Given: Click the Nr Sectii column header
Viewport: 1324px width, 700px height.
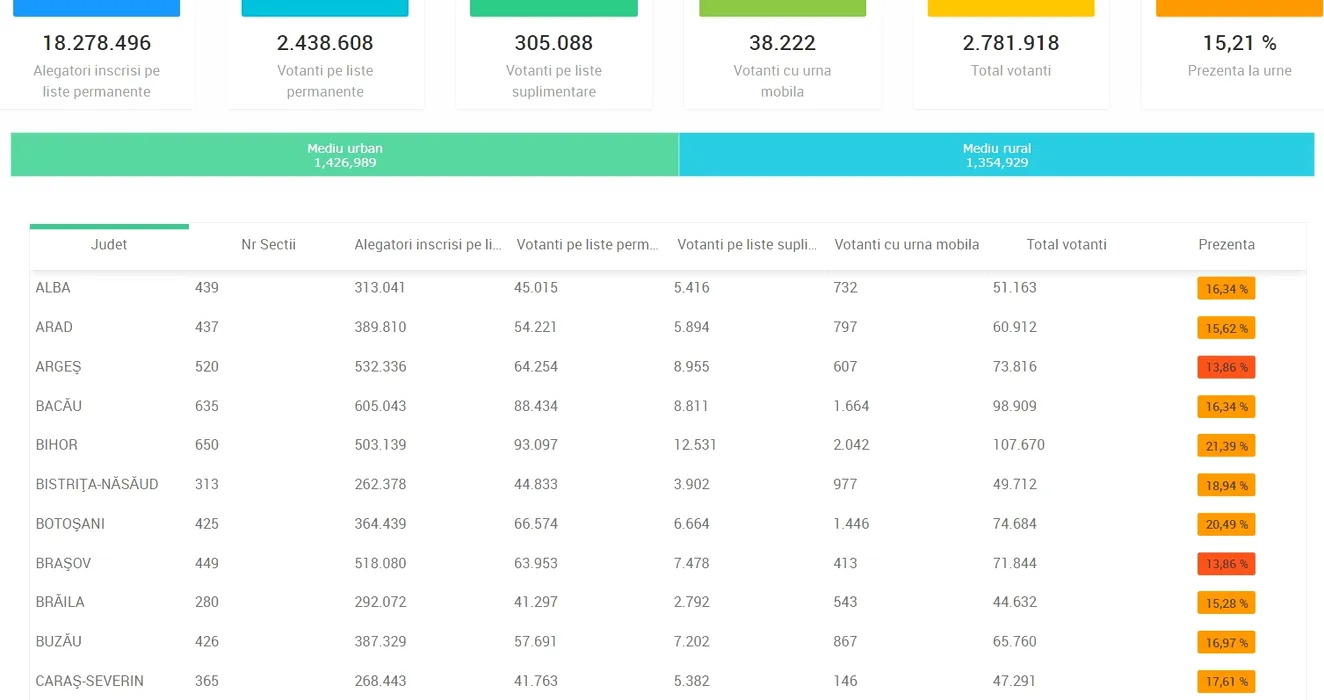Looking at the screenshot, I should coord(268,245).
